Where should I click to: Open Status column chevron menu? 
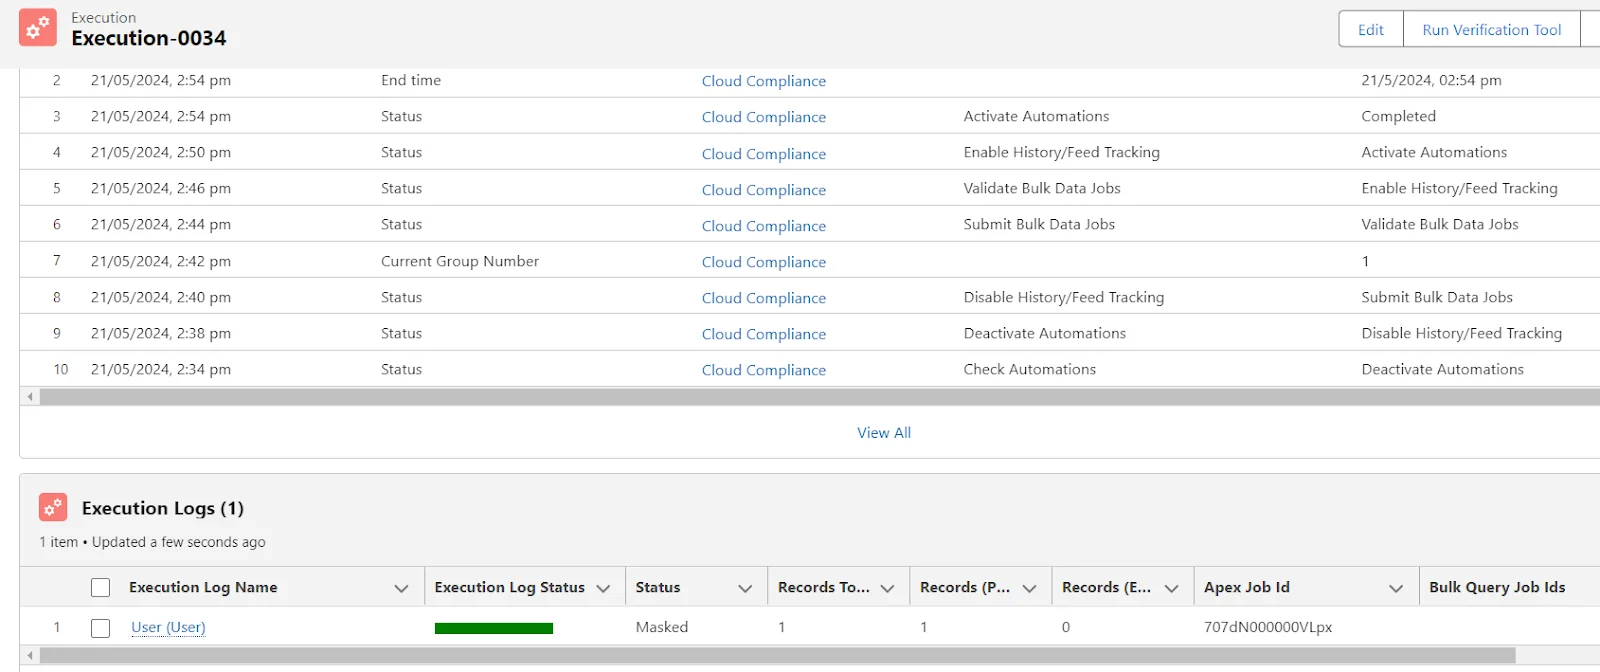click(x=745, y=588)
